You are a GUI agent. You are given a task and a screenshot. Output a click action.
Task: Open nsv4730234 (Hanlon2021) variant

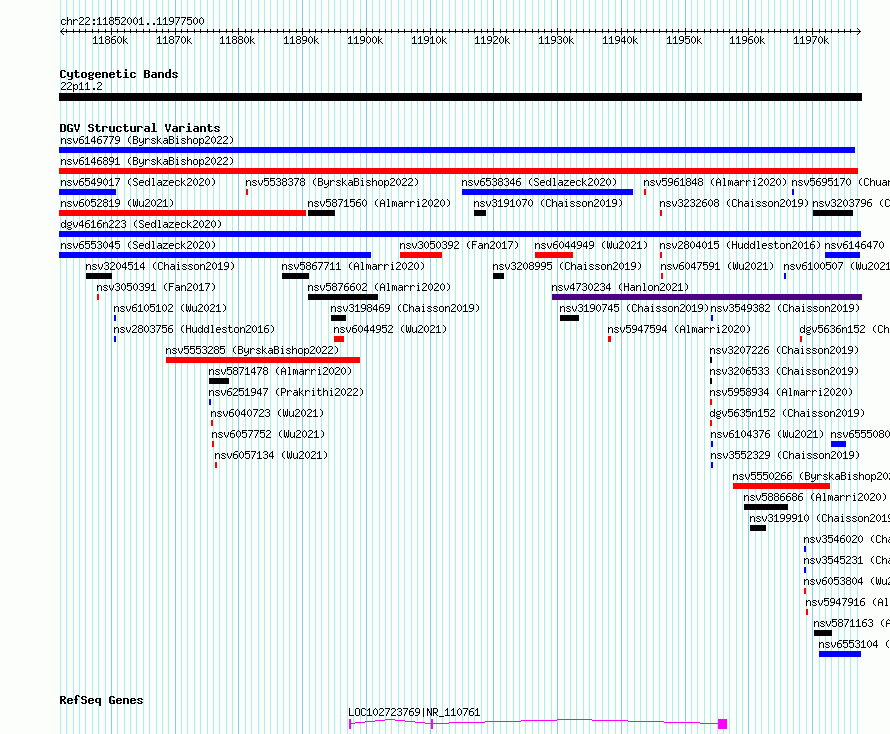coord(620,287)
